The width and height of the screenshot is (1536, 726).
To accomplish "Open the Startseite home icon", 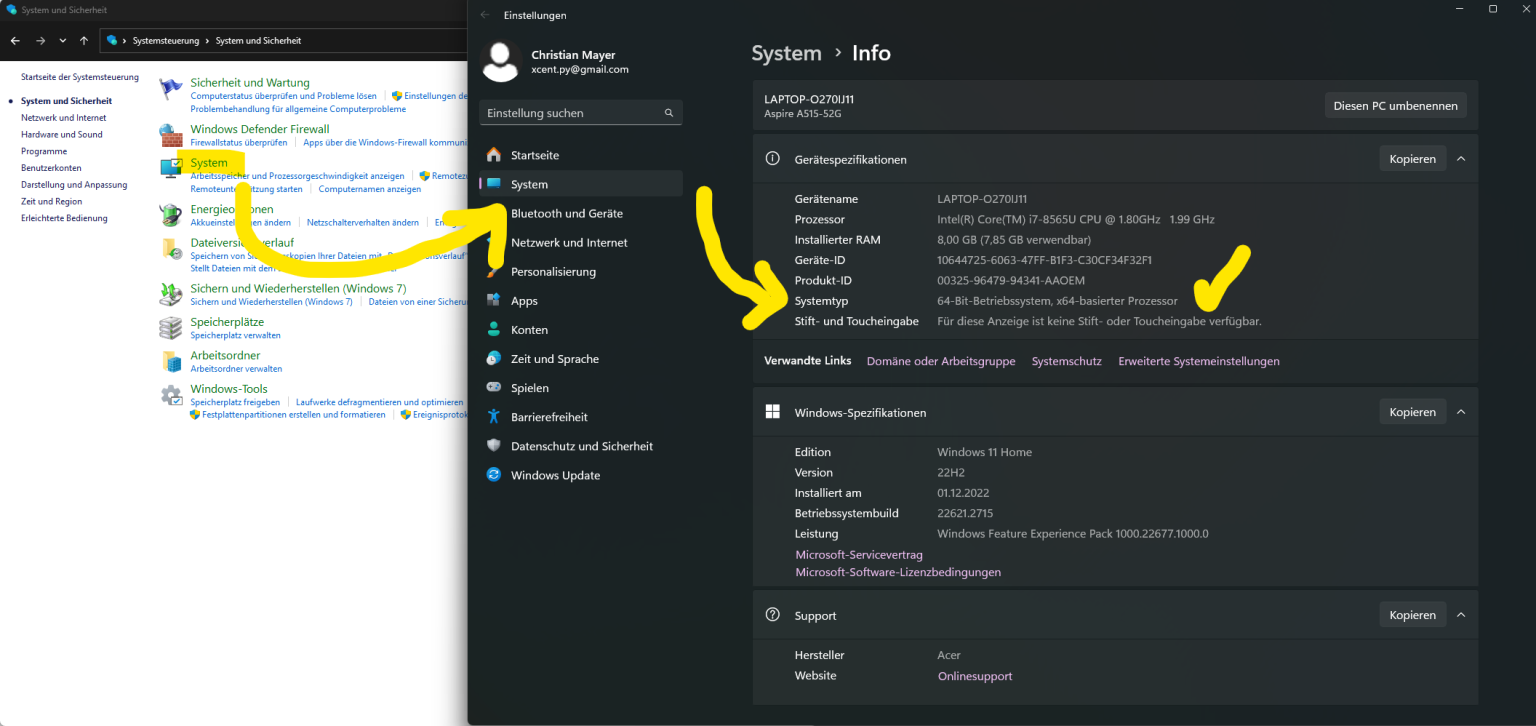I will 493,154.
